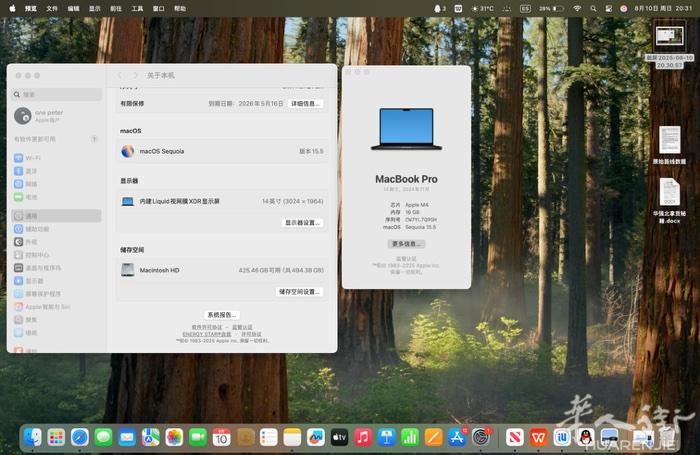The image size is (700, 455).
Task: Click the QQ penguin menu bar icon
Action: point(438,8)
